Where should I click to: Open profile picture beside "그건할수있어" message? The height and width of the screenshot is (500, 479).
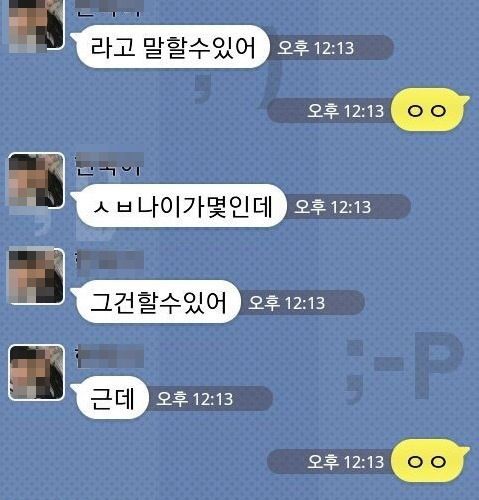click(36, 276)
